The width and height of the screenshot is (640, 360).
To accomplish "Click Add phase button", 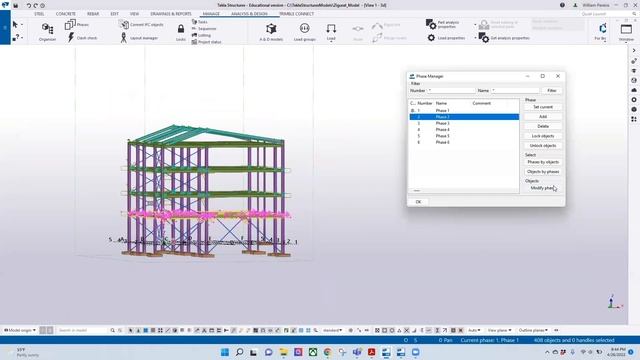I will tap(543, 117).
